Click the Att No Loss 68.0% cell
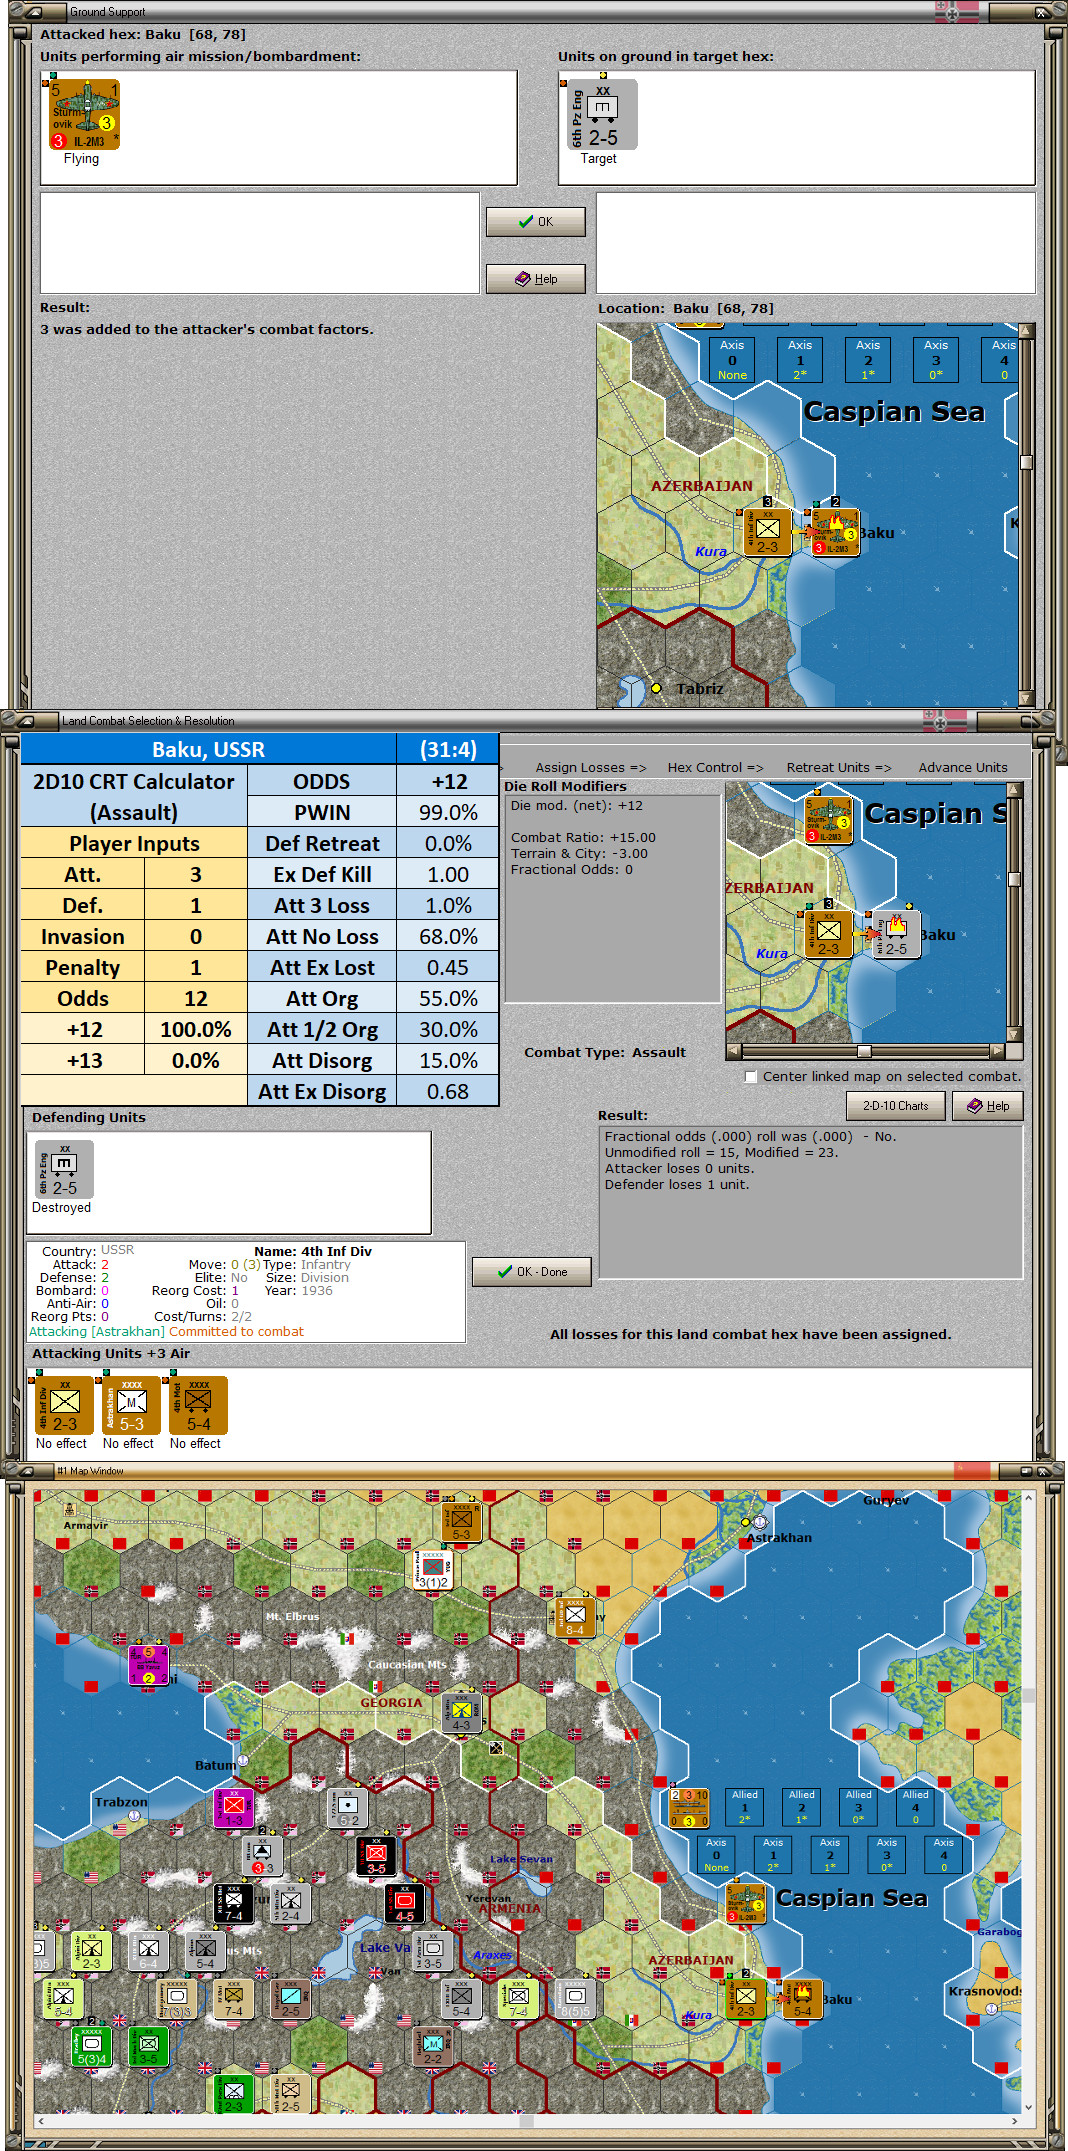The width and height of the screenshot is (1068, 2151). pos(448,936)
